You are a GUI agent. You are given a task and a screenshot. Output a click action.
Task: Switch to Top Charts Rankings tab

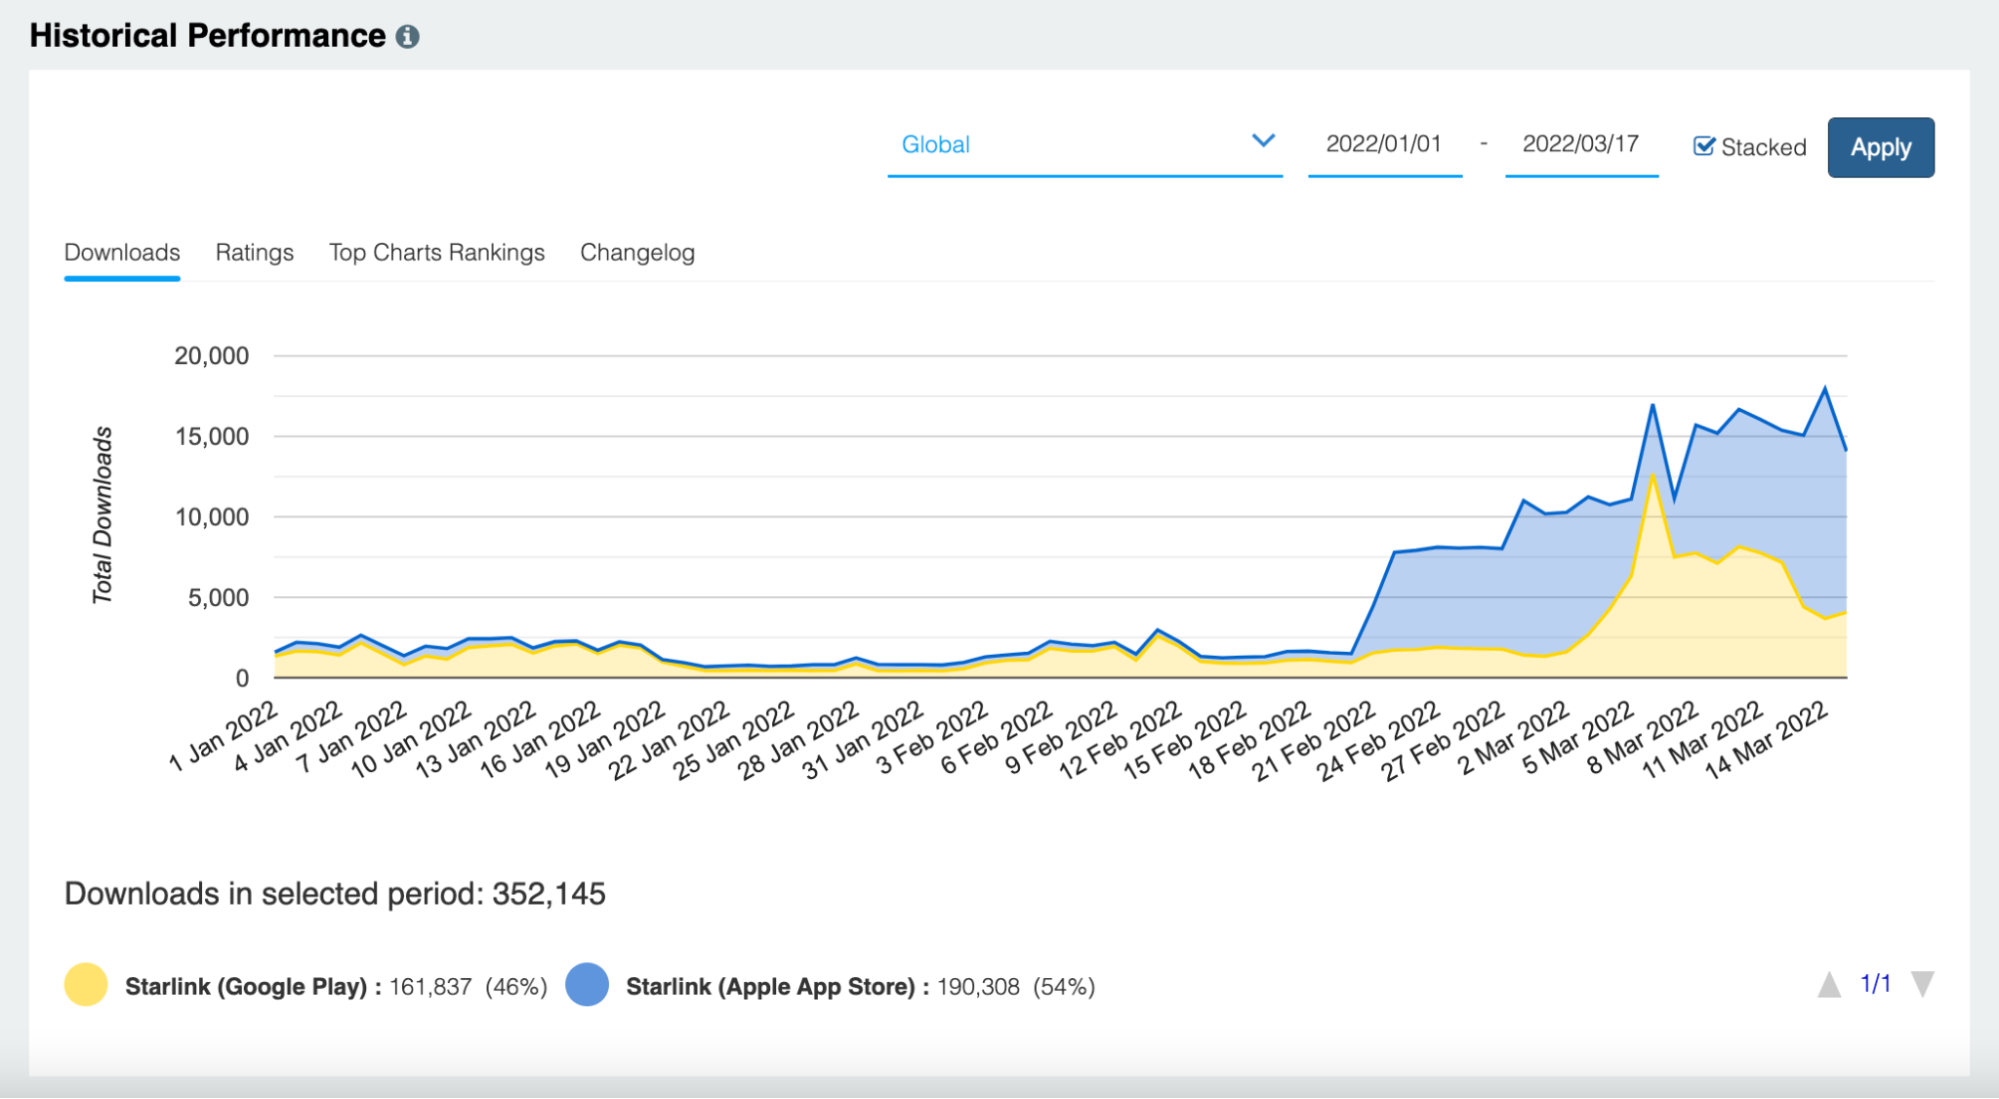click(x=437, y=253)
